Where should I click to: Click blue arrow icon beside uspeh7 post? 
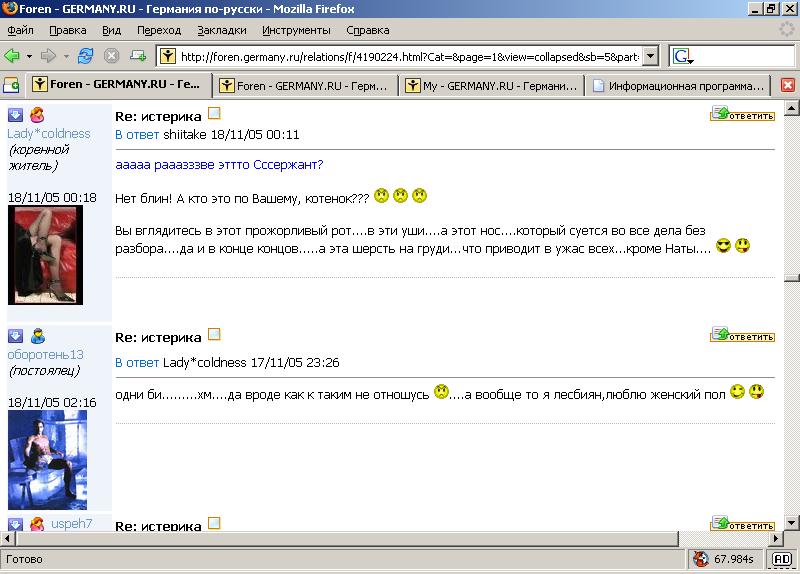coord(15,524)
